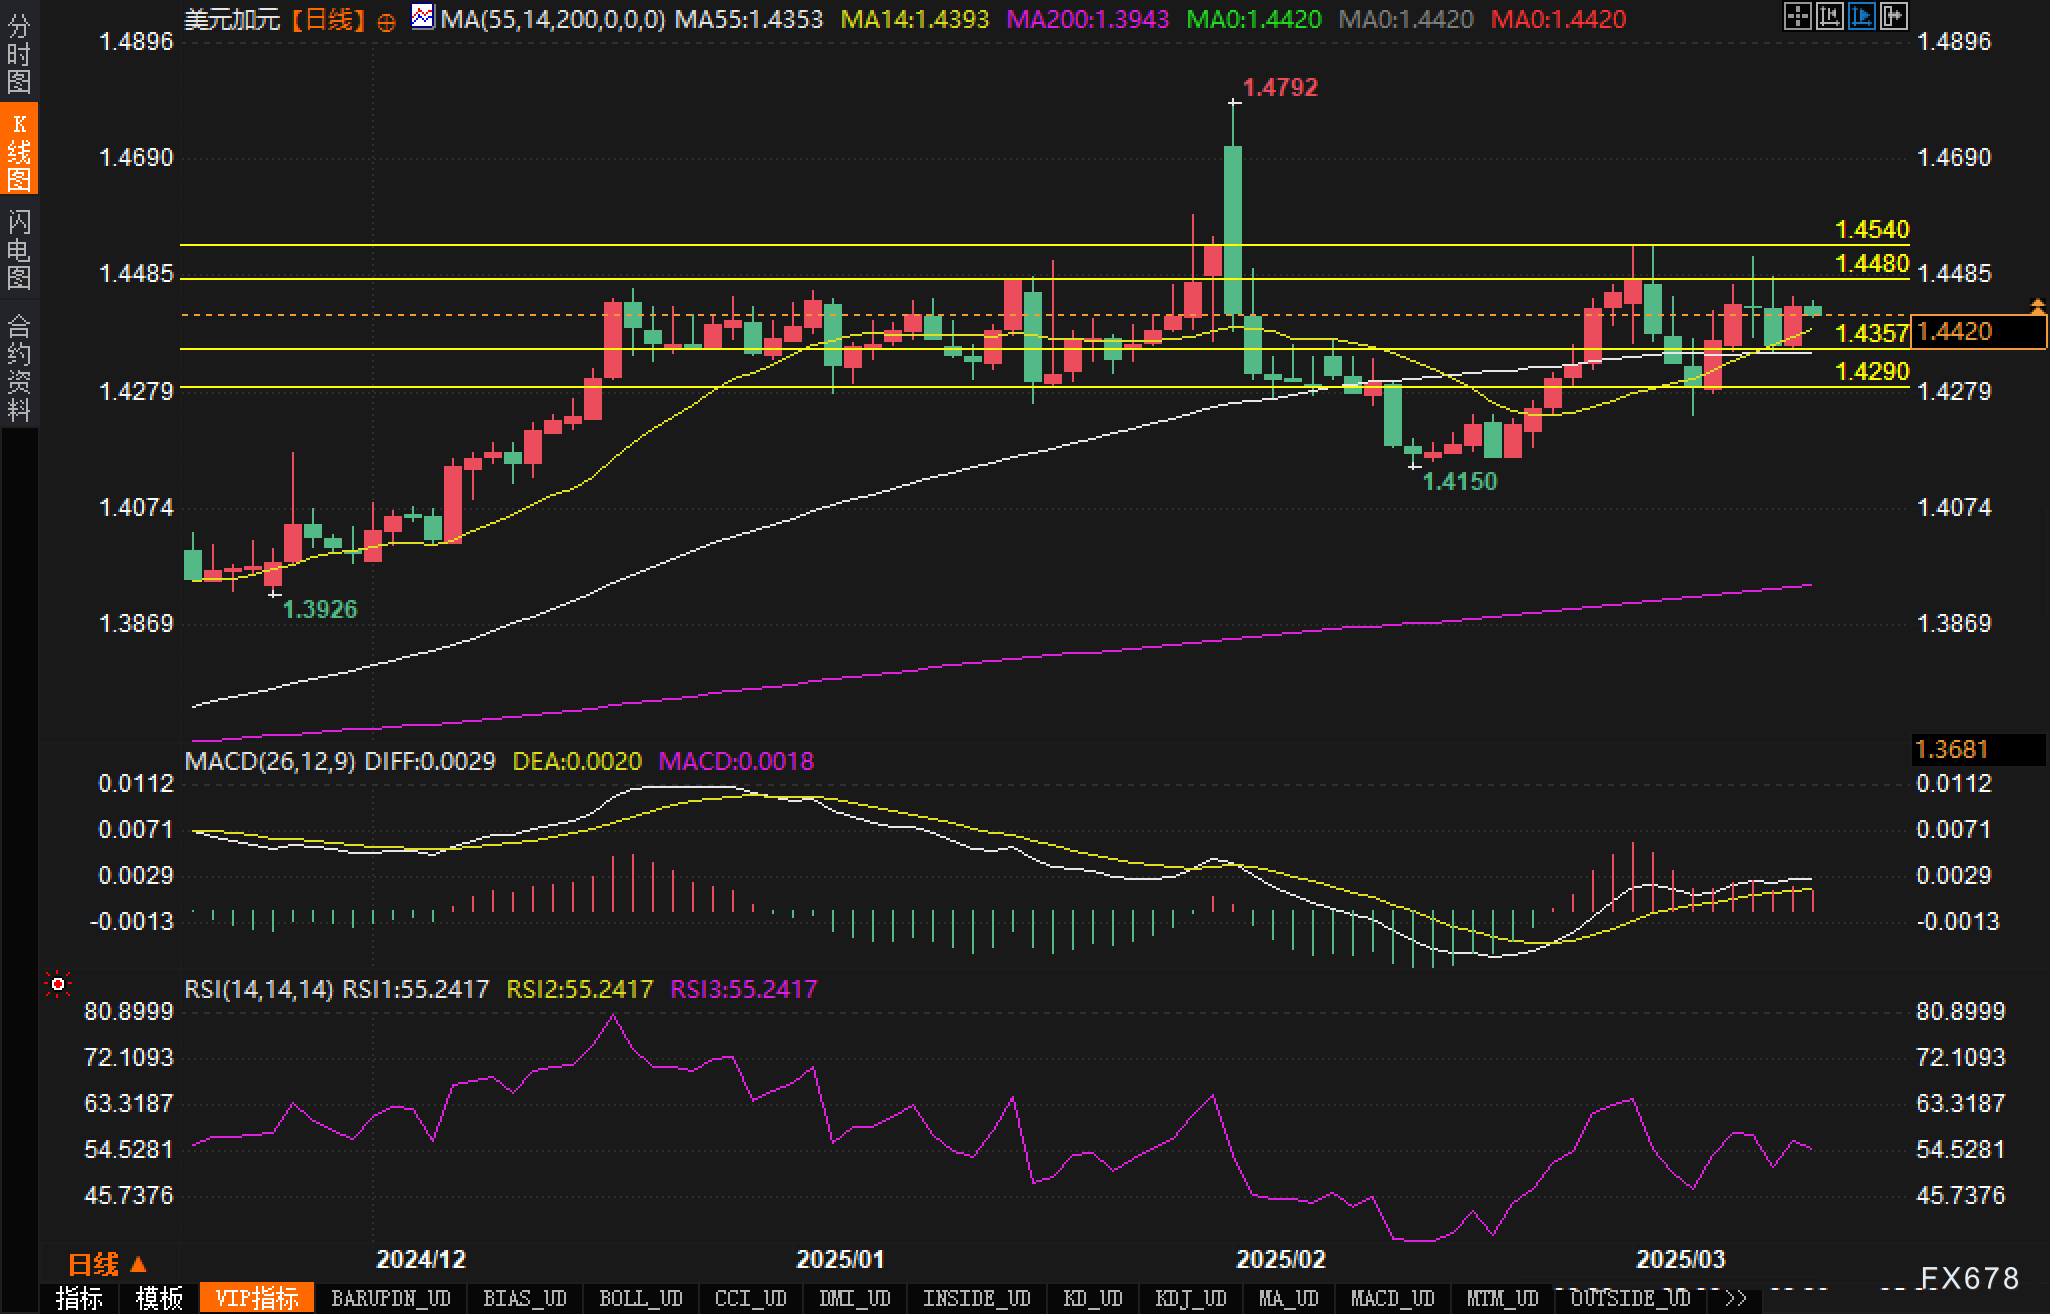Click the 模板 template button
Viewport: 2050px width, 1314px height.
159,1298
